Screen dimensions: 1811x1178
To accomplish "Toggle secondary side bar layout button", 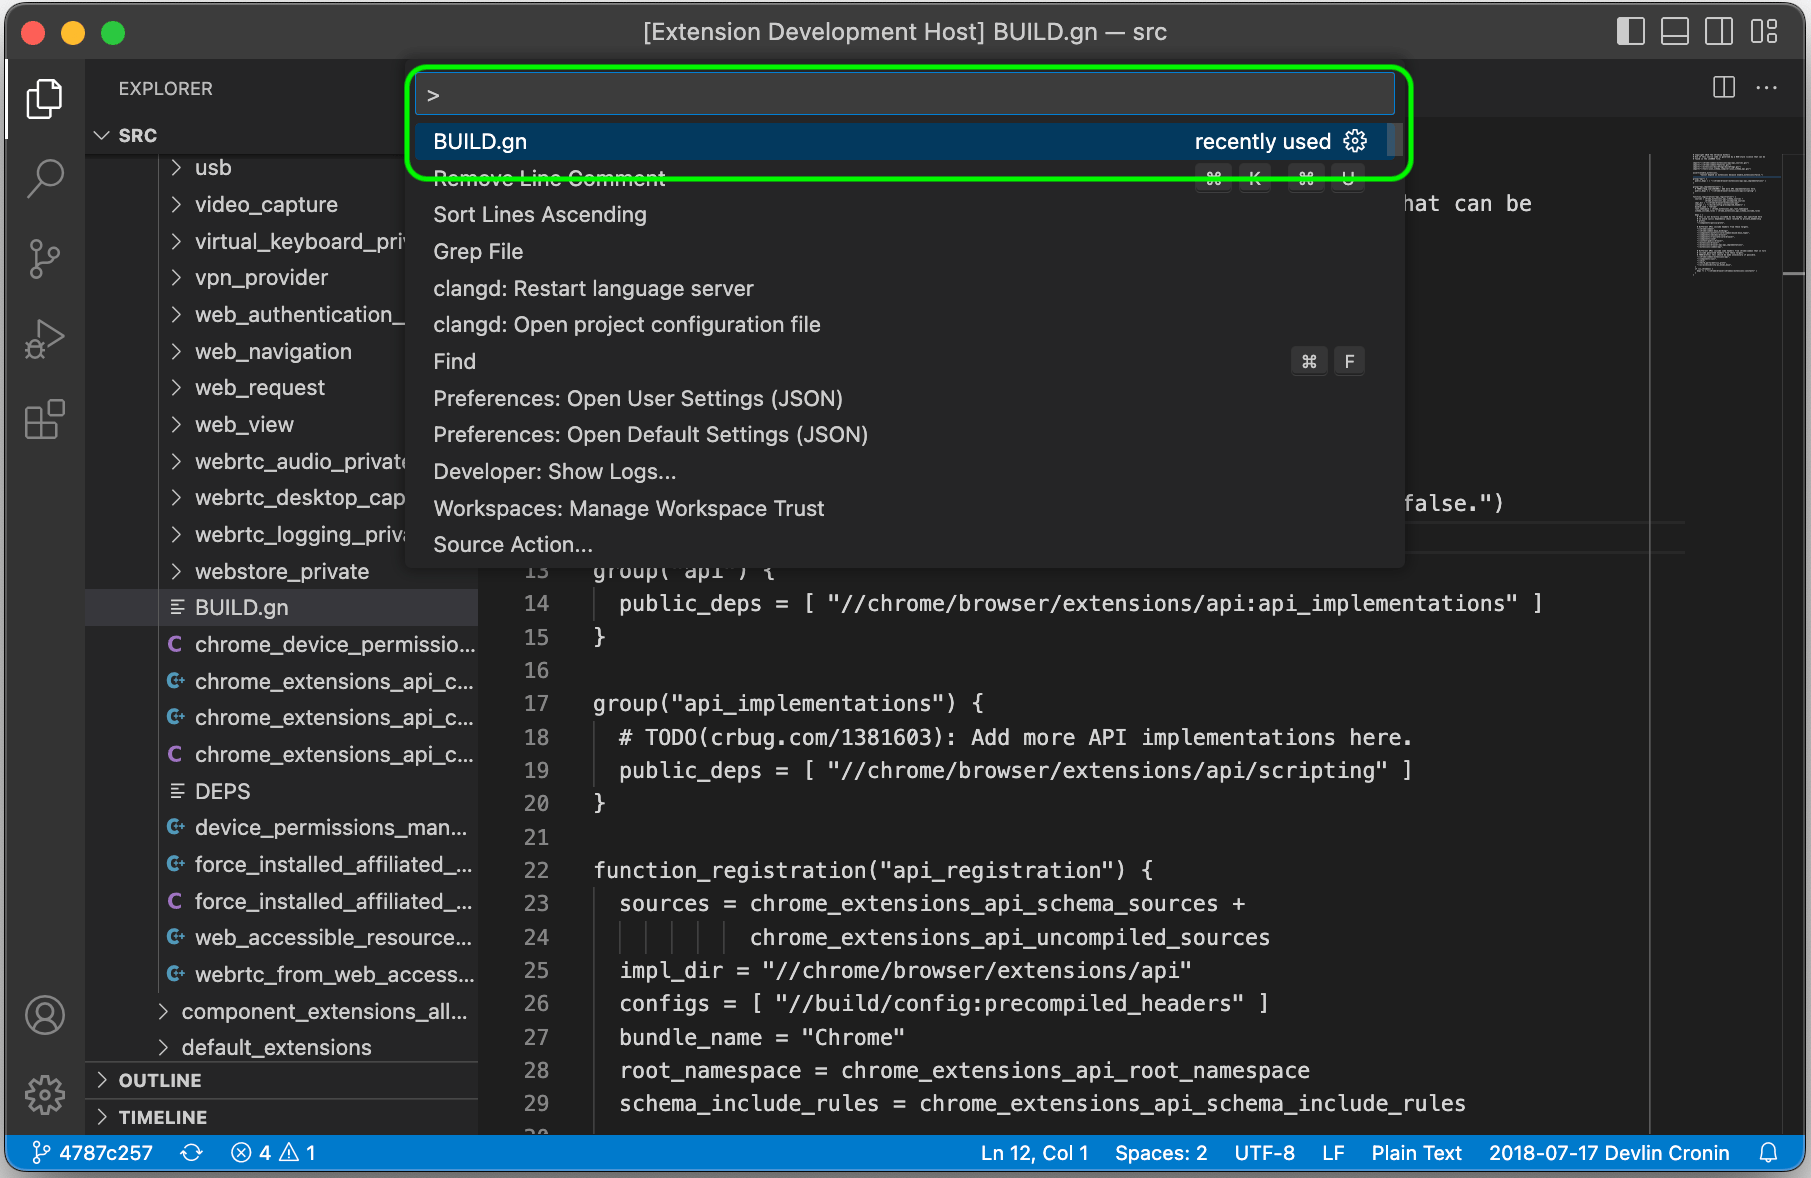I will pos(1719,32).
